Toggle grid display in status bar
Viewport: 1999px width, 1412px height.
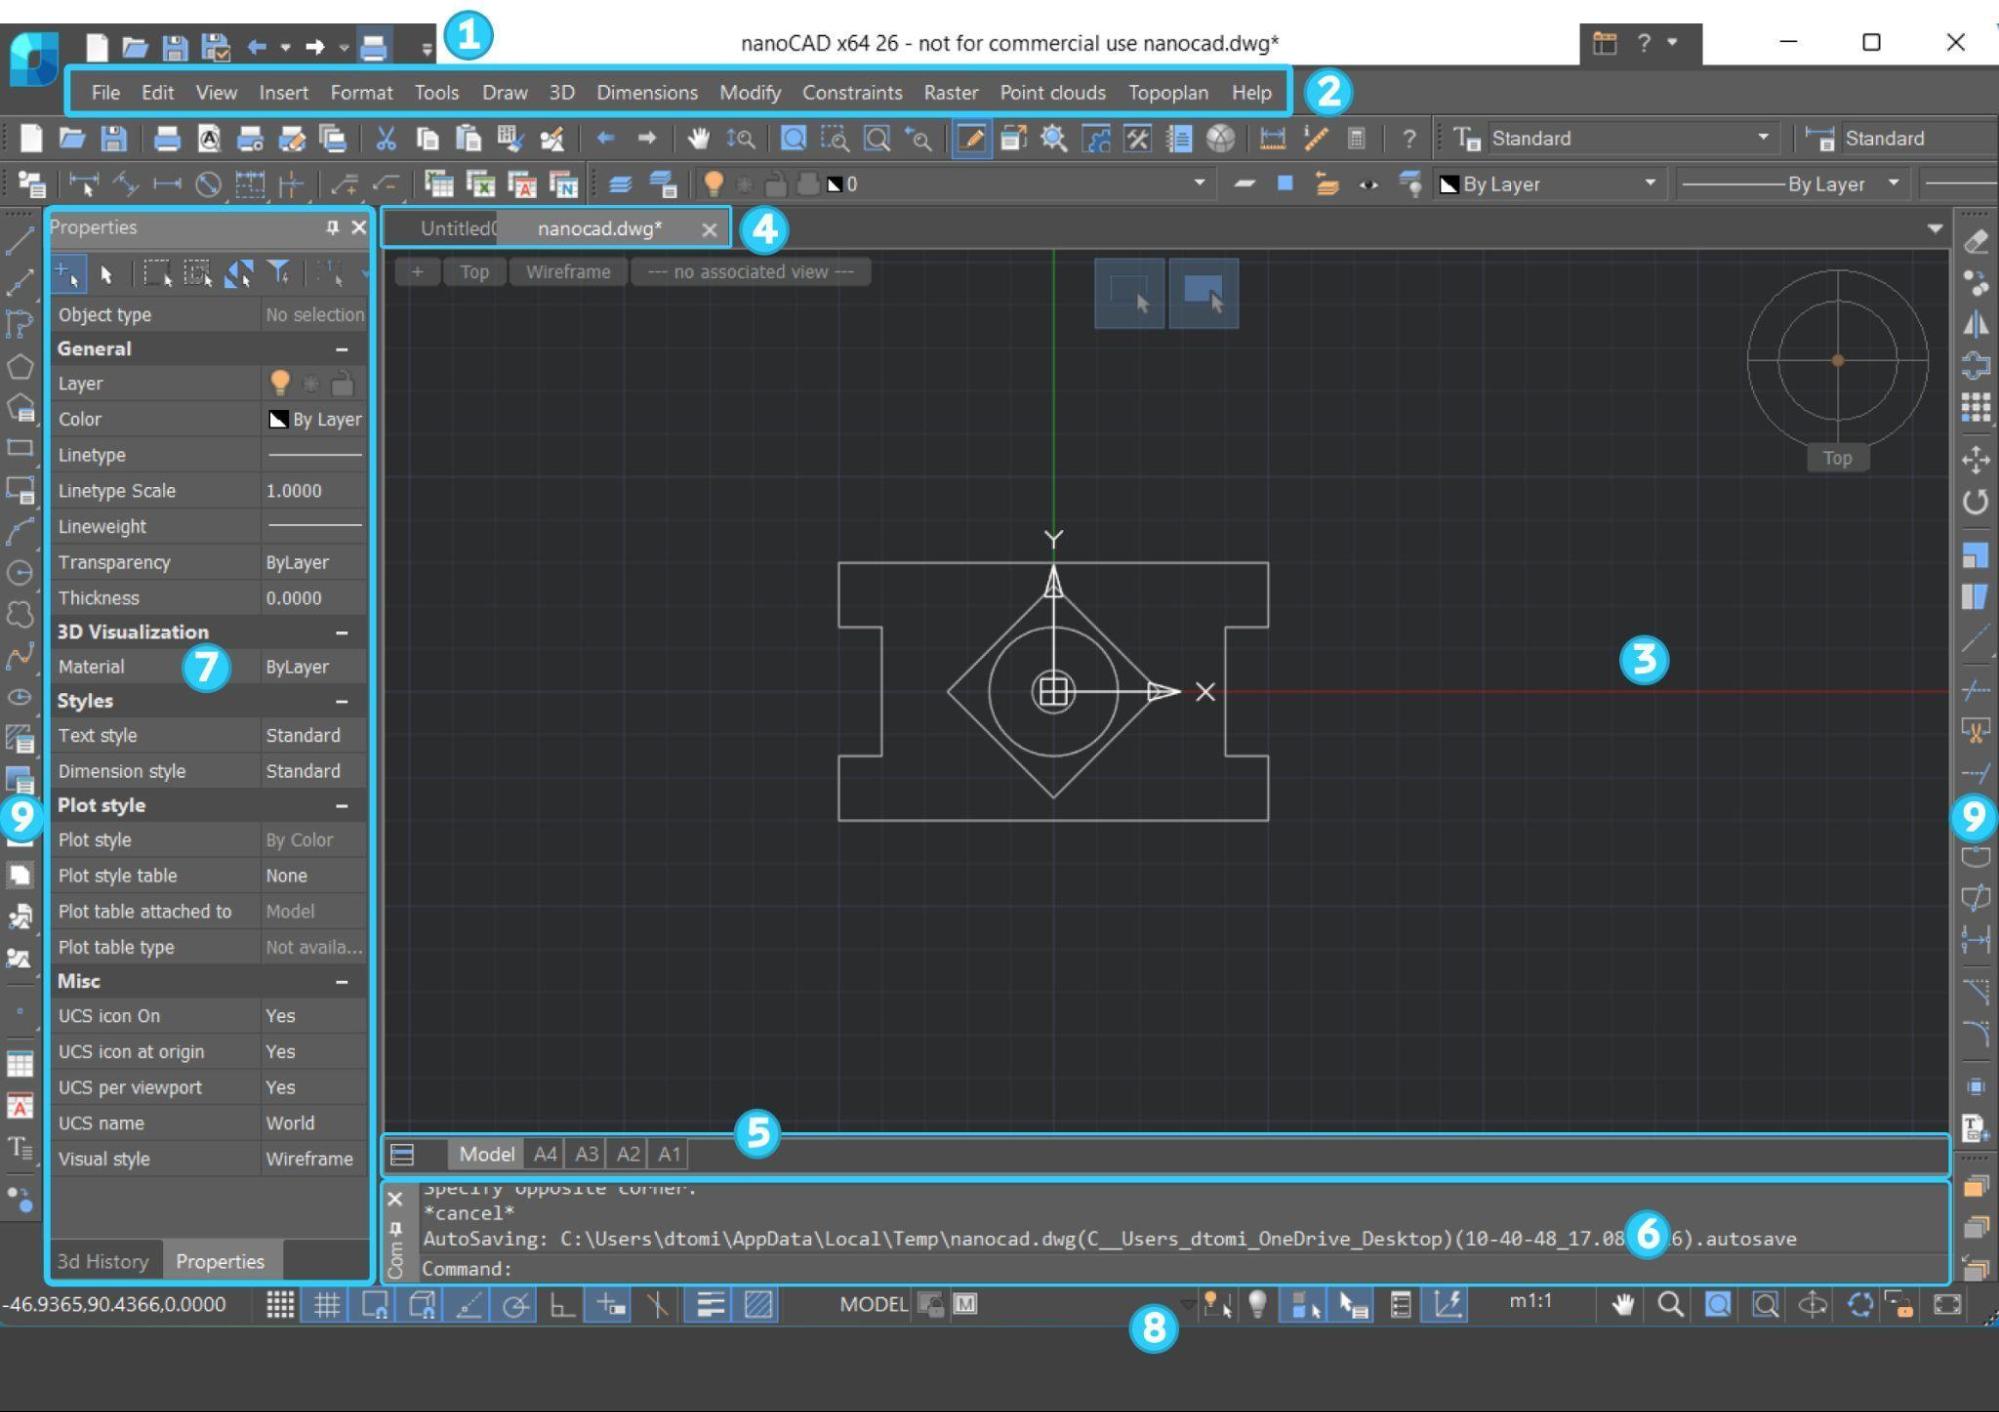[x=327, y=1304]
